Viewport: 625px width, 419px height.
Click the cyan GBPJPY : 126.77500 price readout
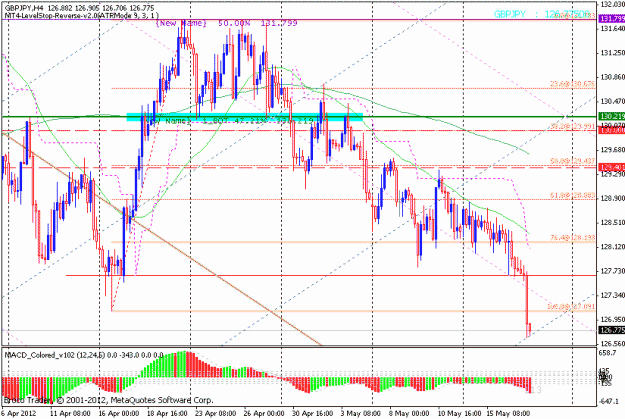pos(542,14)
